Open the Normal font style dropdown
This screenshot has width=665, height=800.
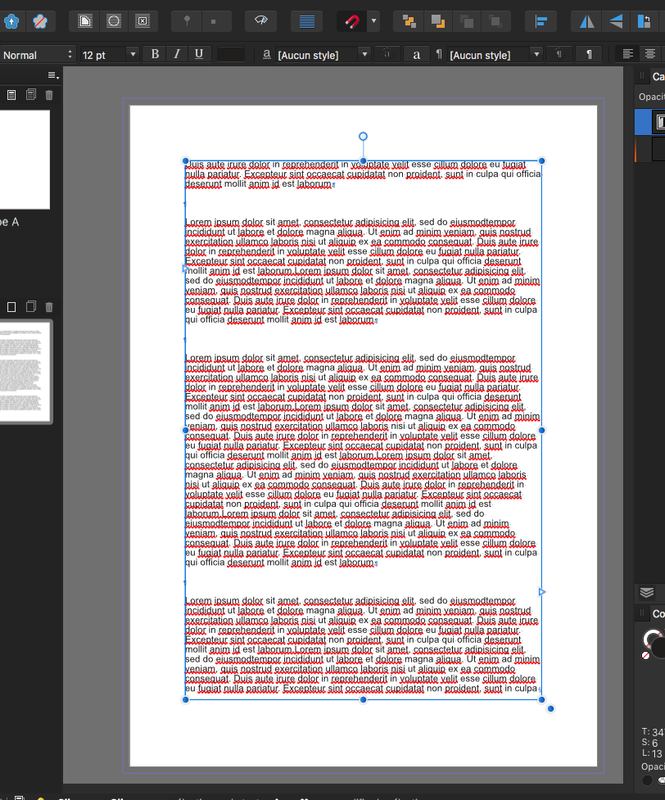37,55
